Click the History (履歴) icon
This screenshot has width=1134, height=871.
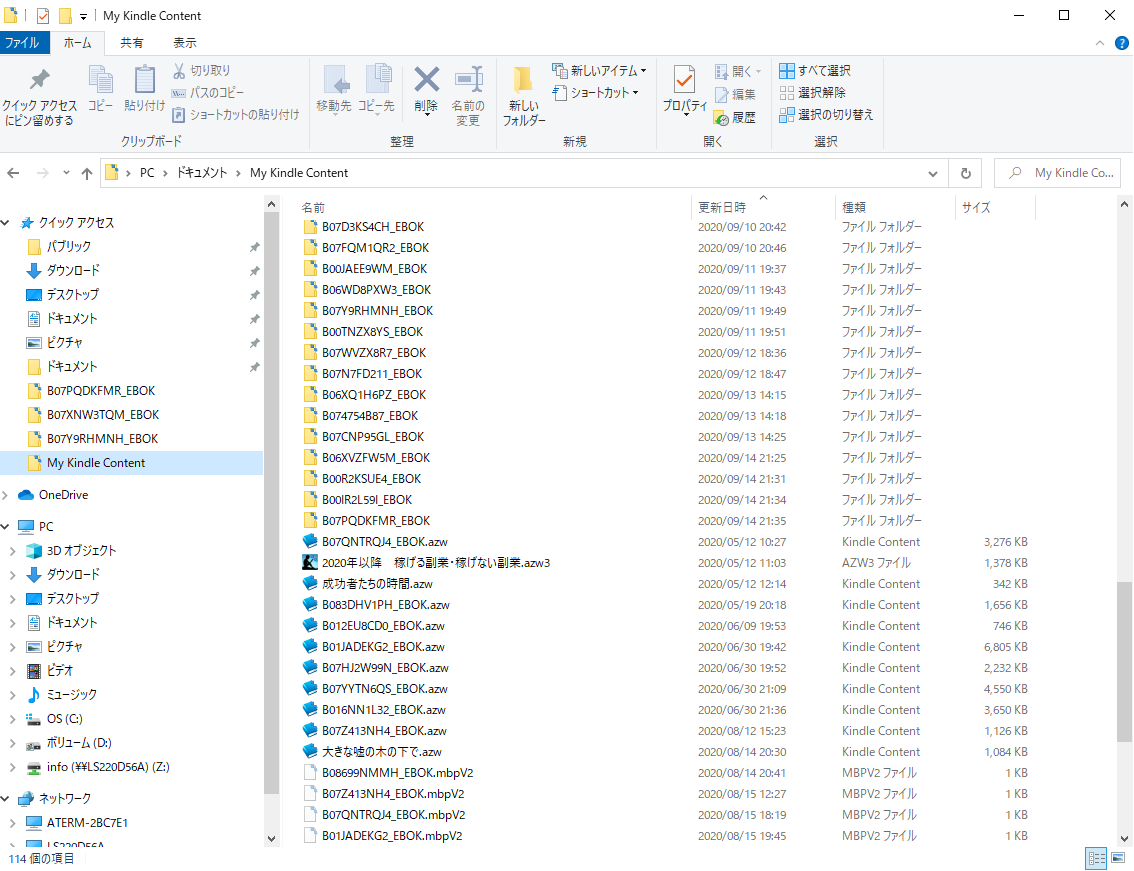(x=720, y=117)
